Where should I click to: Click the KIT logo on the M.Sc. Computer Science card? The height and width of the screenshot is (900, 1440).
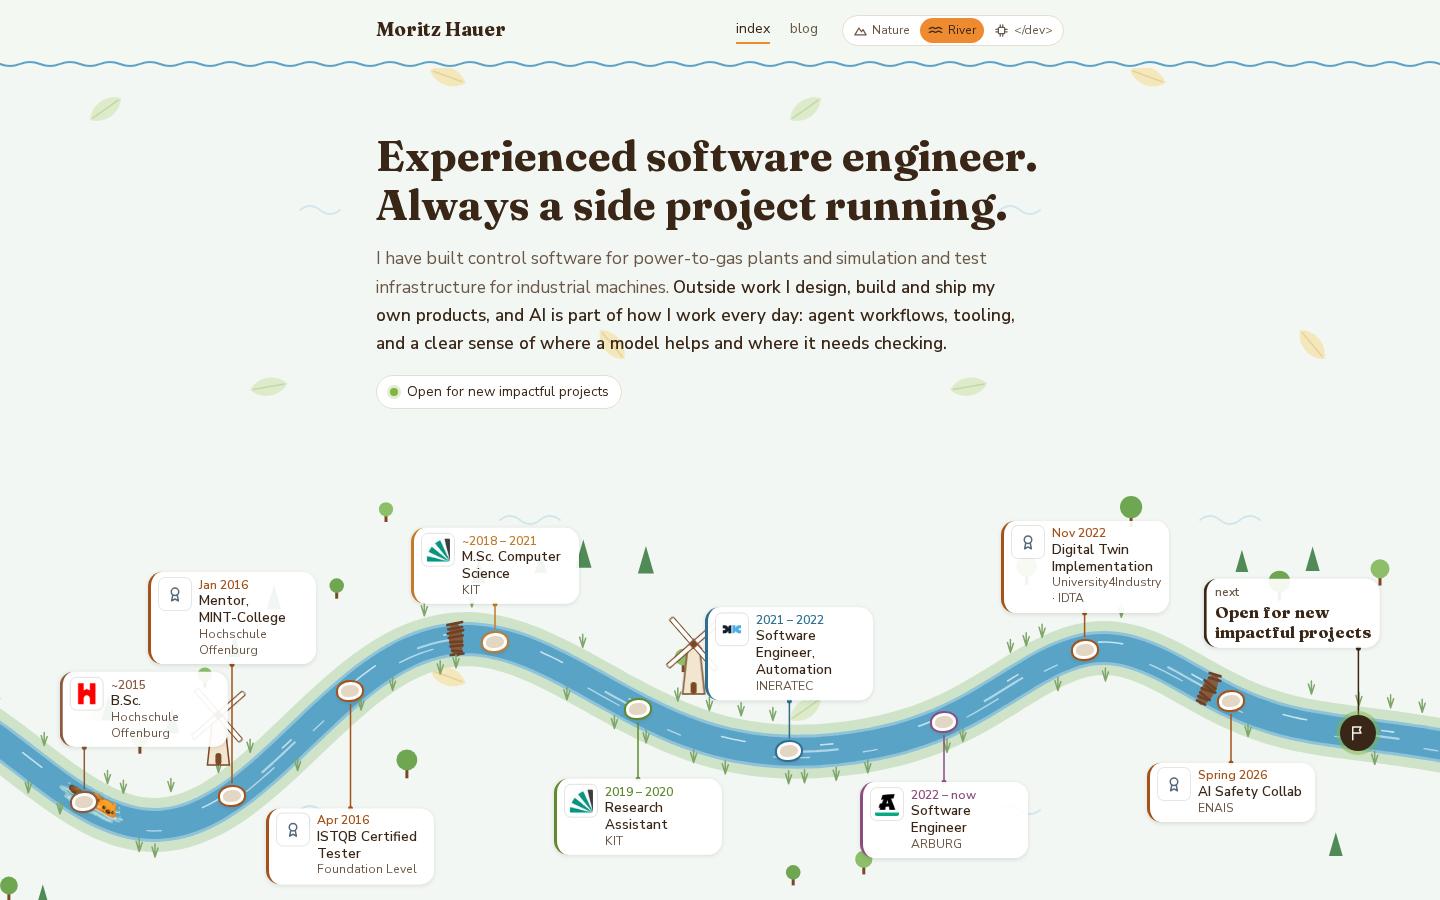tap(438, 550)
